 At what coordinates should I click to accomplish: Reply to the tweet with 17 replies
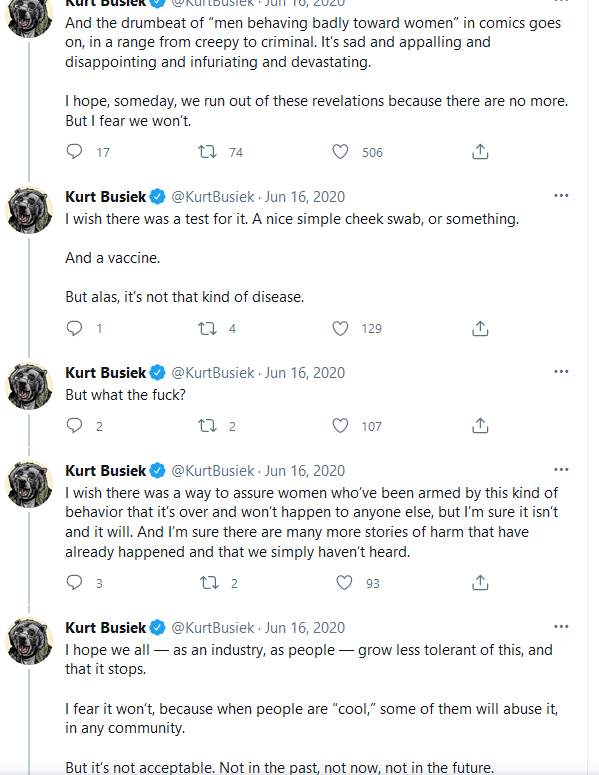coord(74,151)
